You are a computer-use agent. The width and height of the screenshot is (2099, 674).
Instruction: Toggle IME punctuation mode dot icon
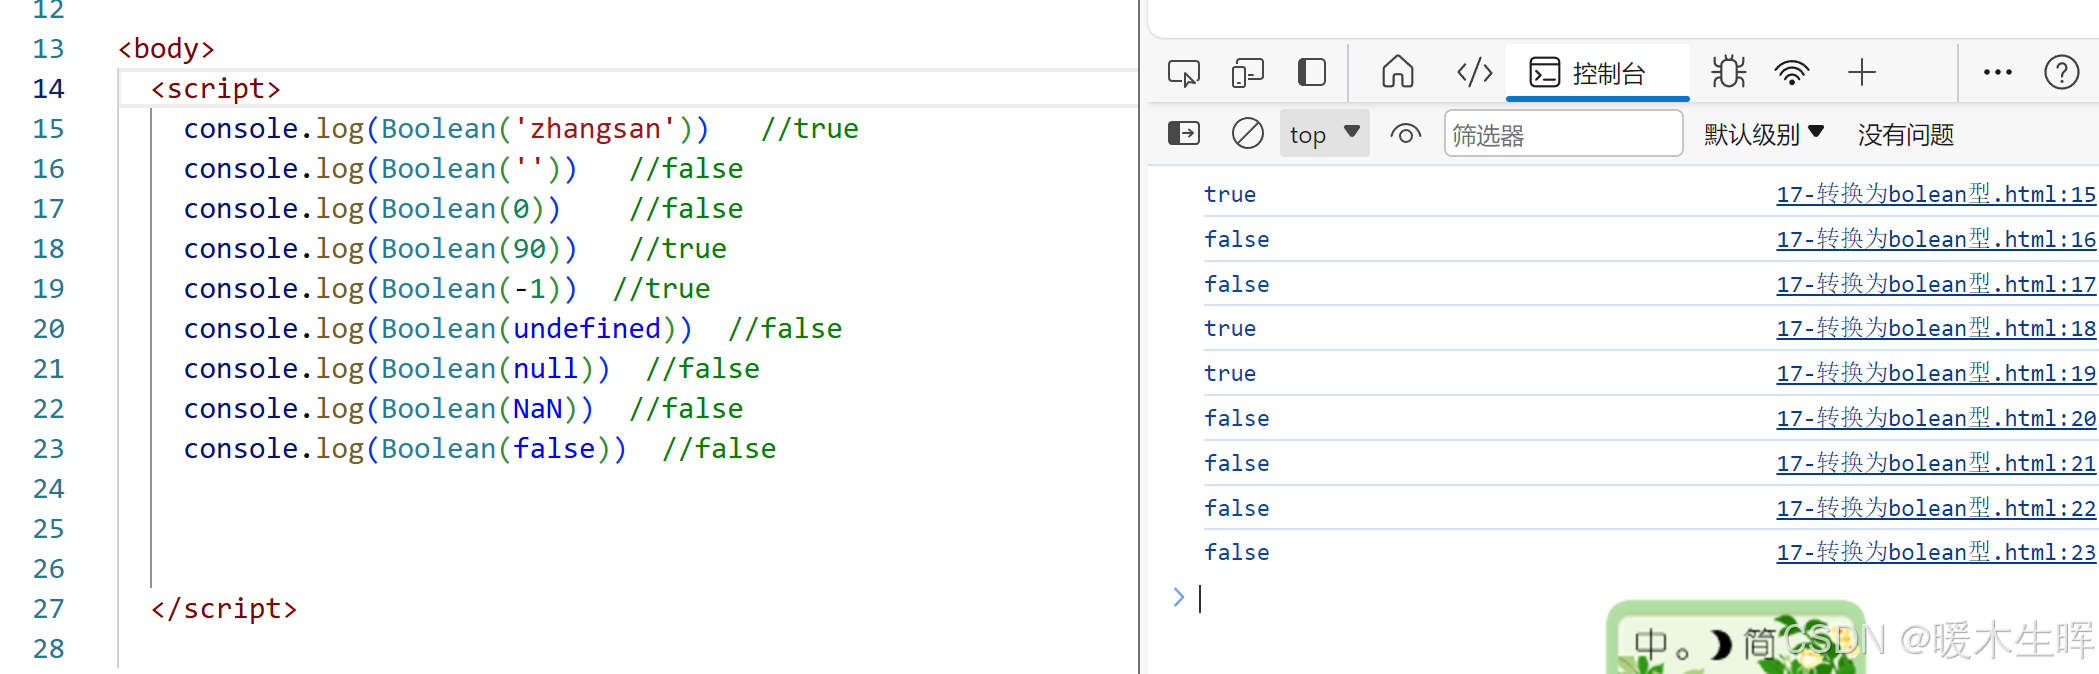point(1683,653)
